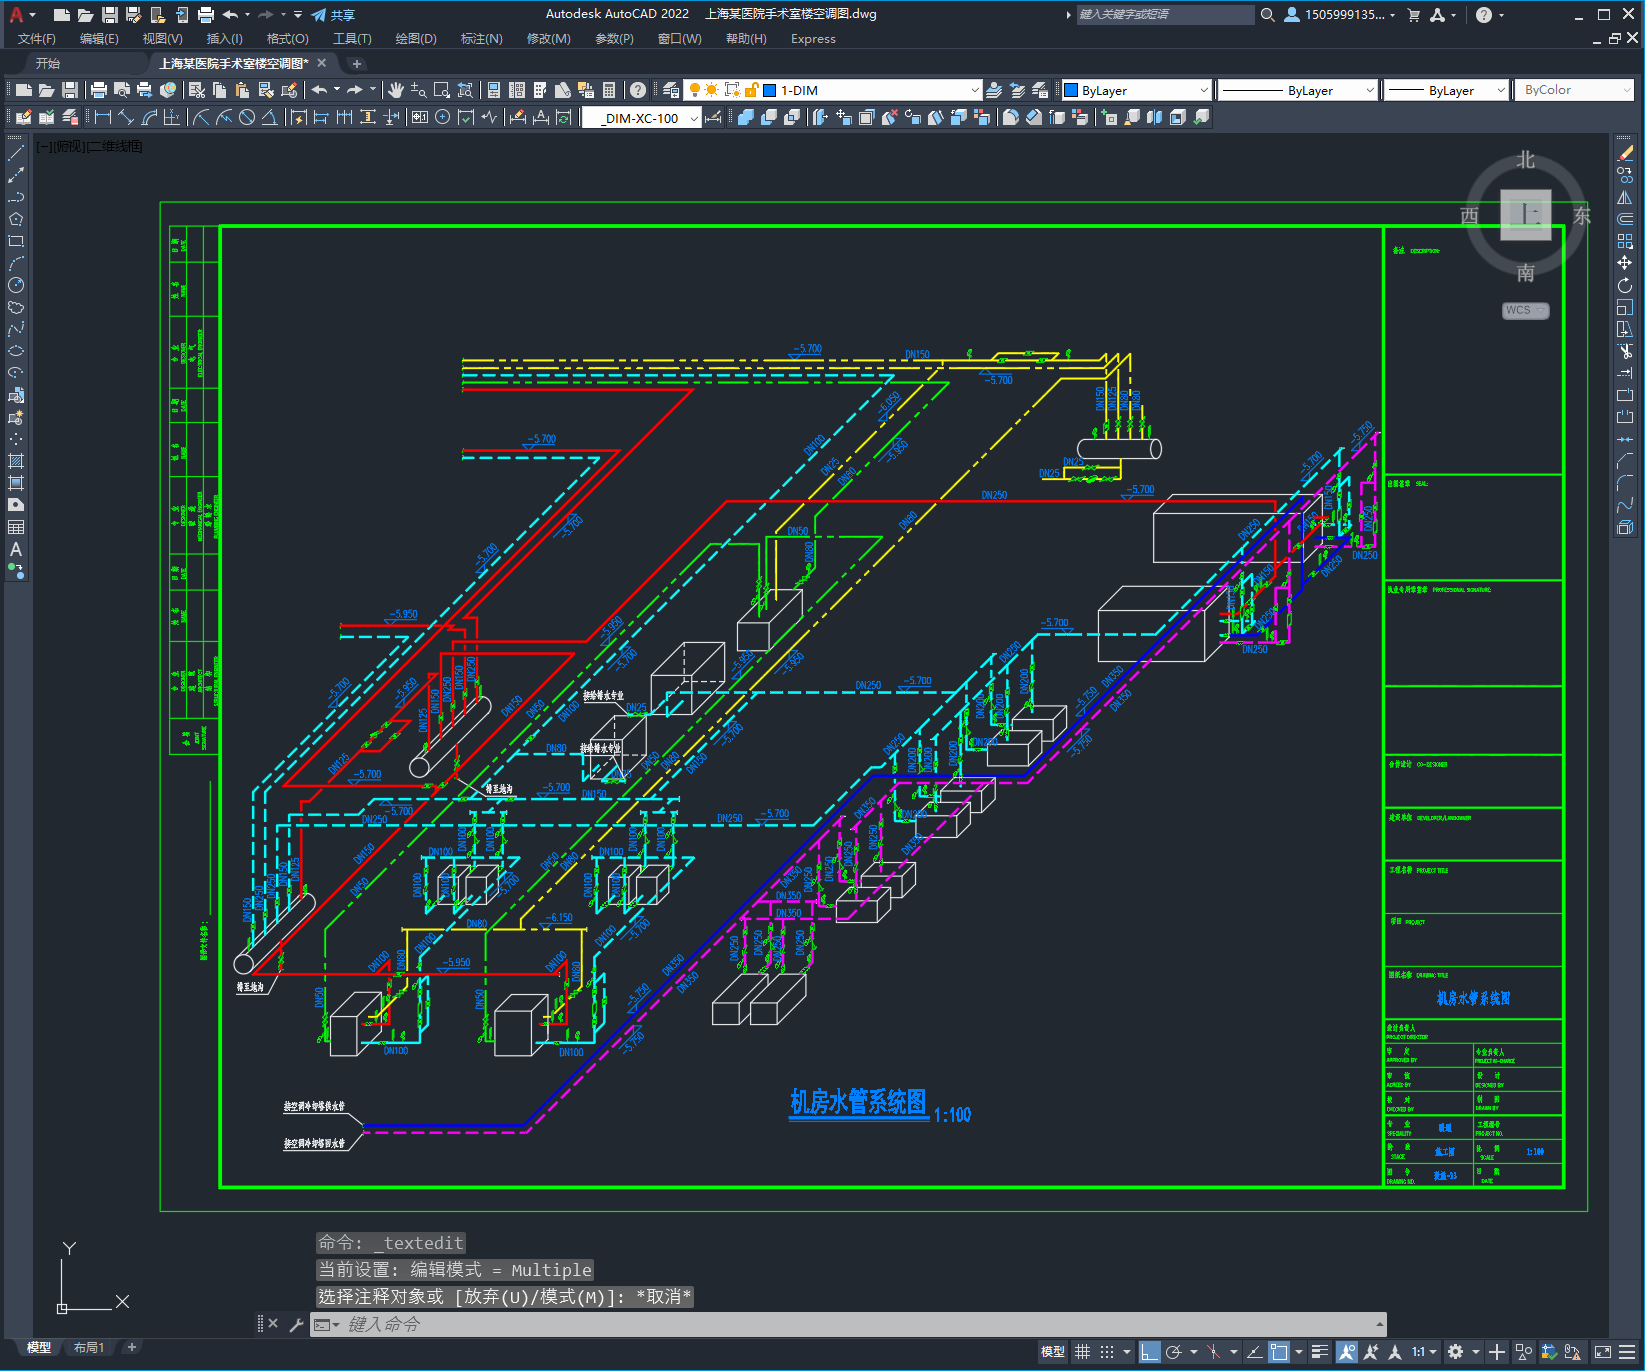Toggle object snap tracking in status bar
The height and width of the screenshot is (1371, 1645).
point(1254,1352)
